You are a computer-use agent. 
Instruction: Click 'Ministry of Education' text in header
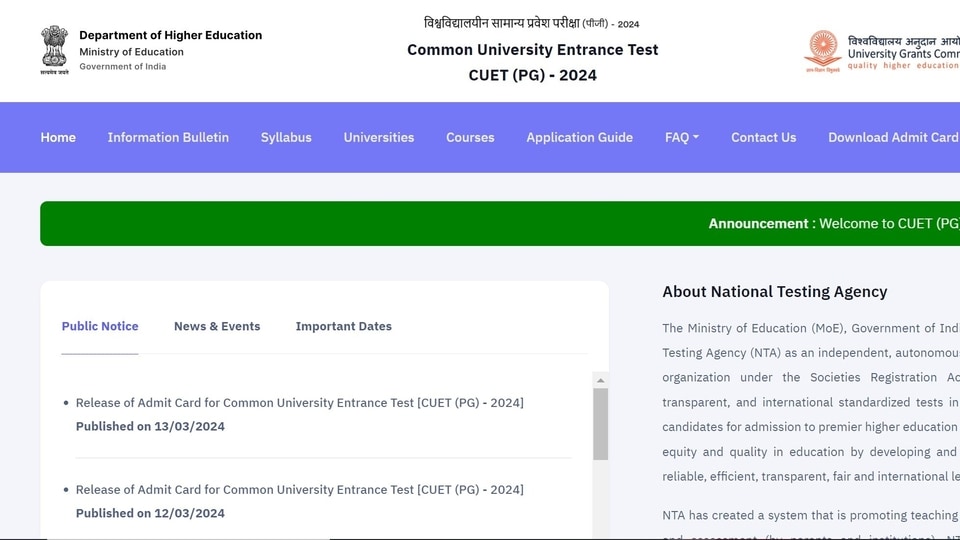pos(131,52)
